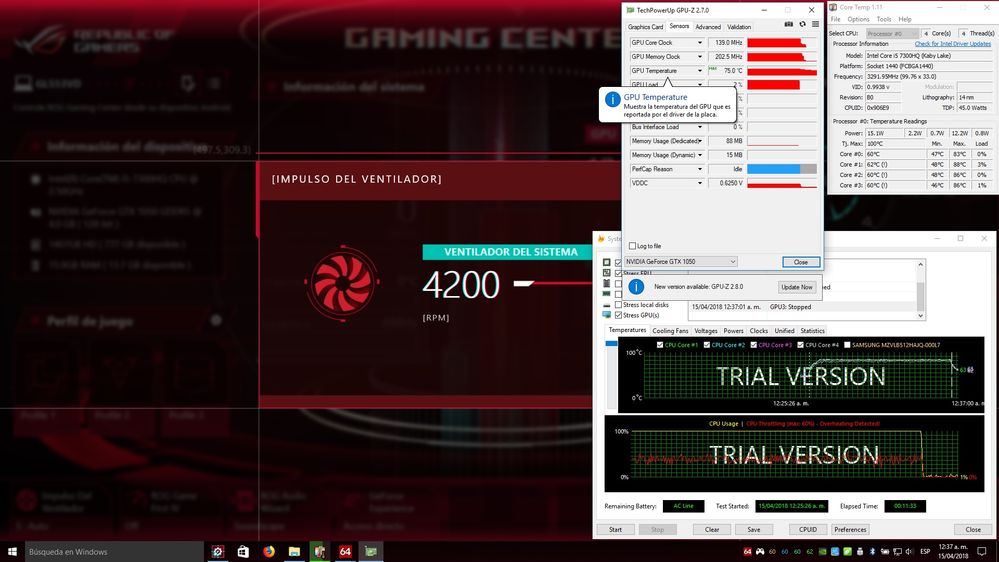The width and height of the screenshot is (999, 562).
Task: Enable Log to file checkbox in GPU-Z
Action: point(632,246)
